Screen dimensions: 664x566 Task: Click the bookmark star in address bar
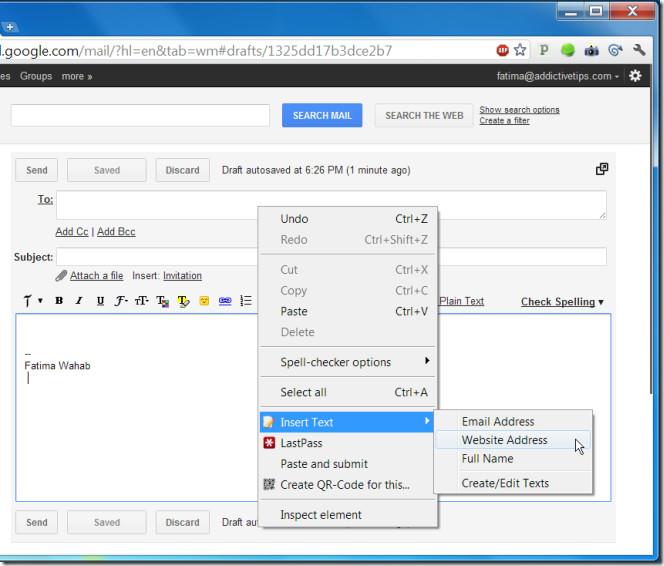click(520, 49)
